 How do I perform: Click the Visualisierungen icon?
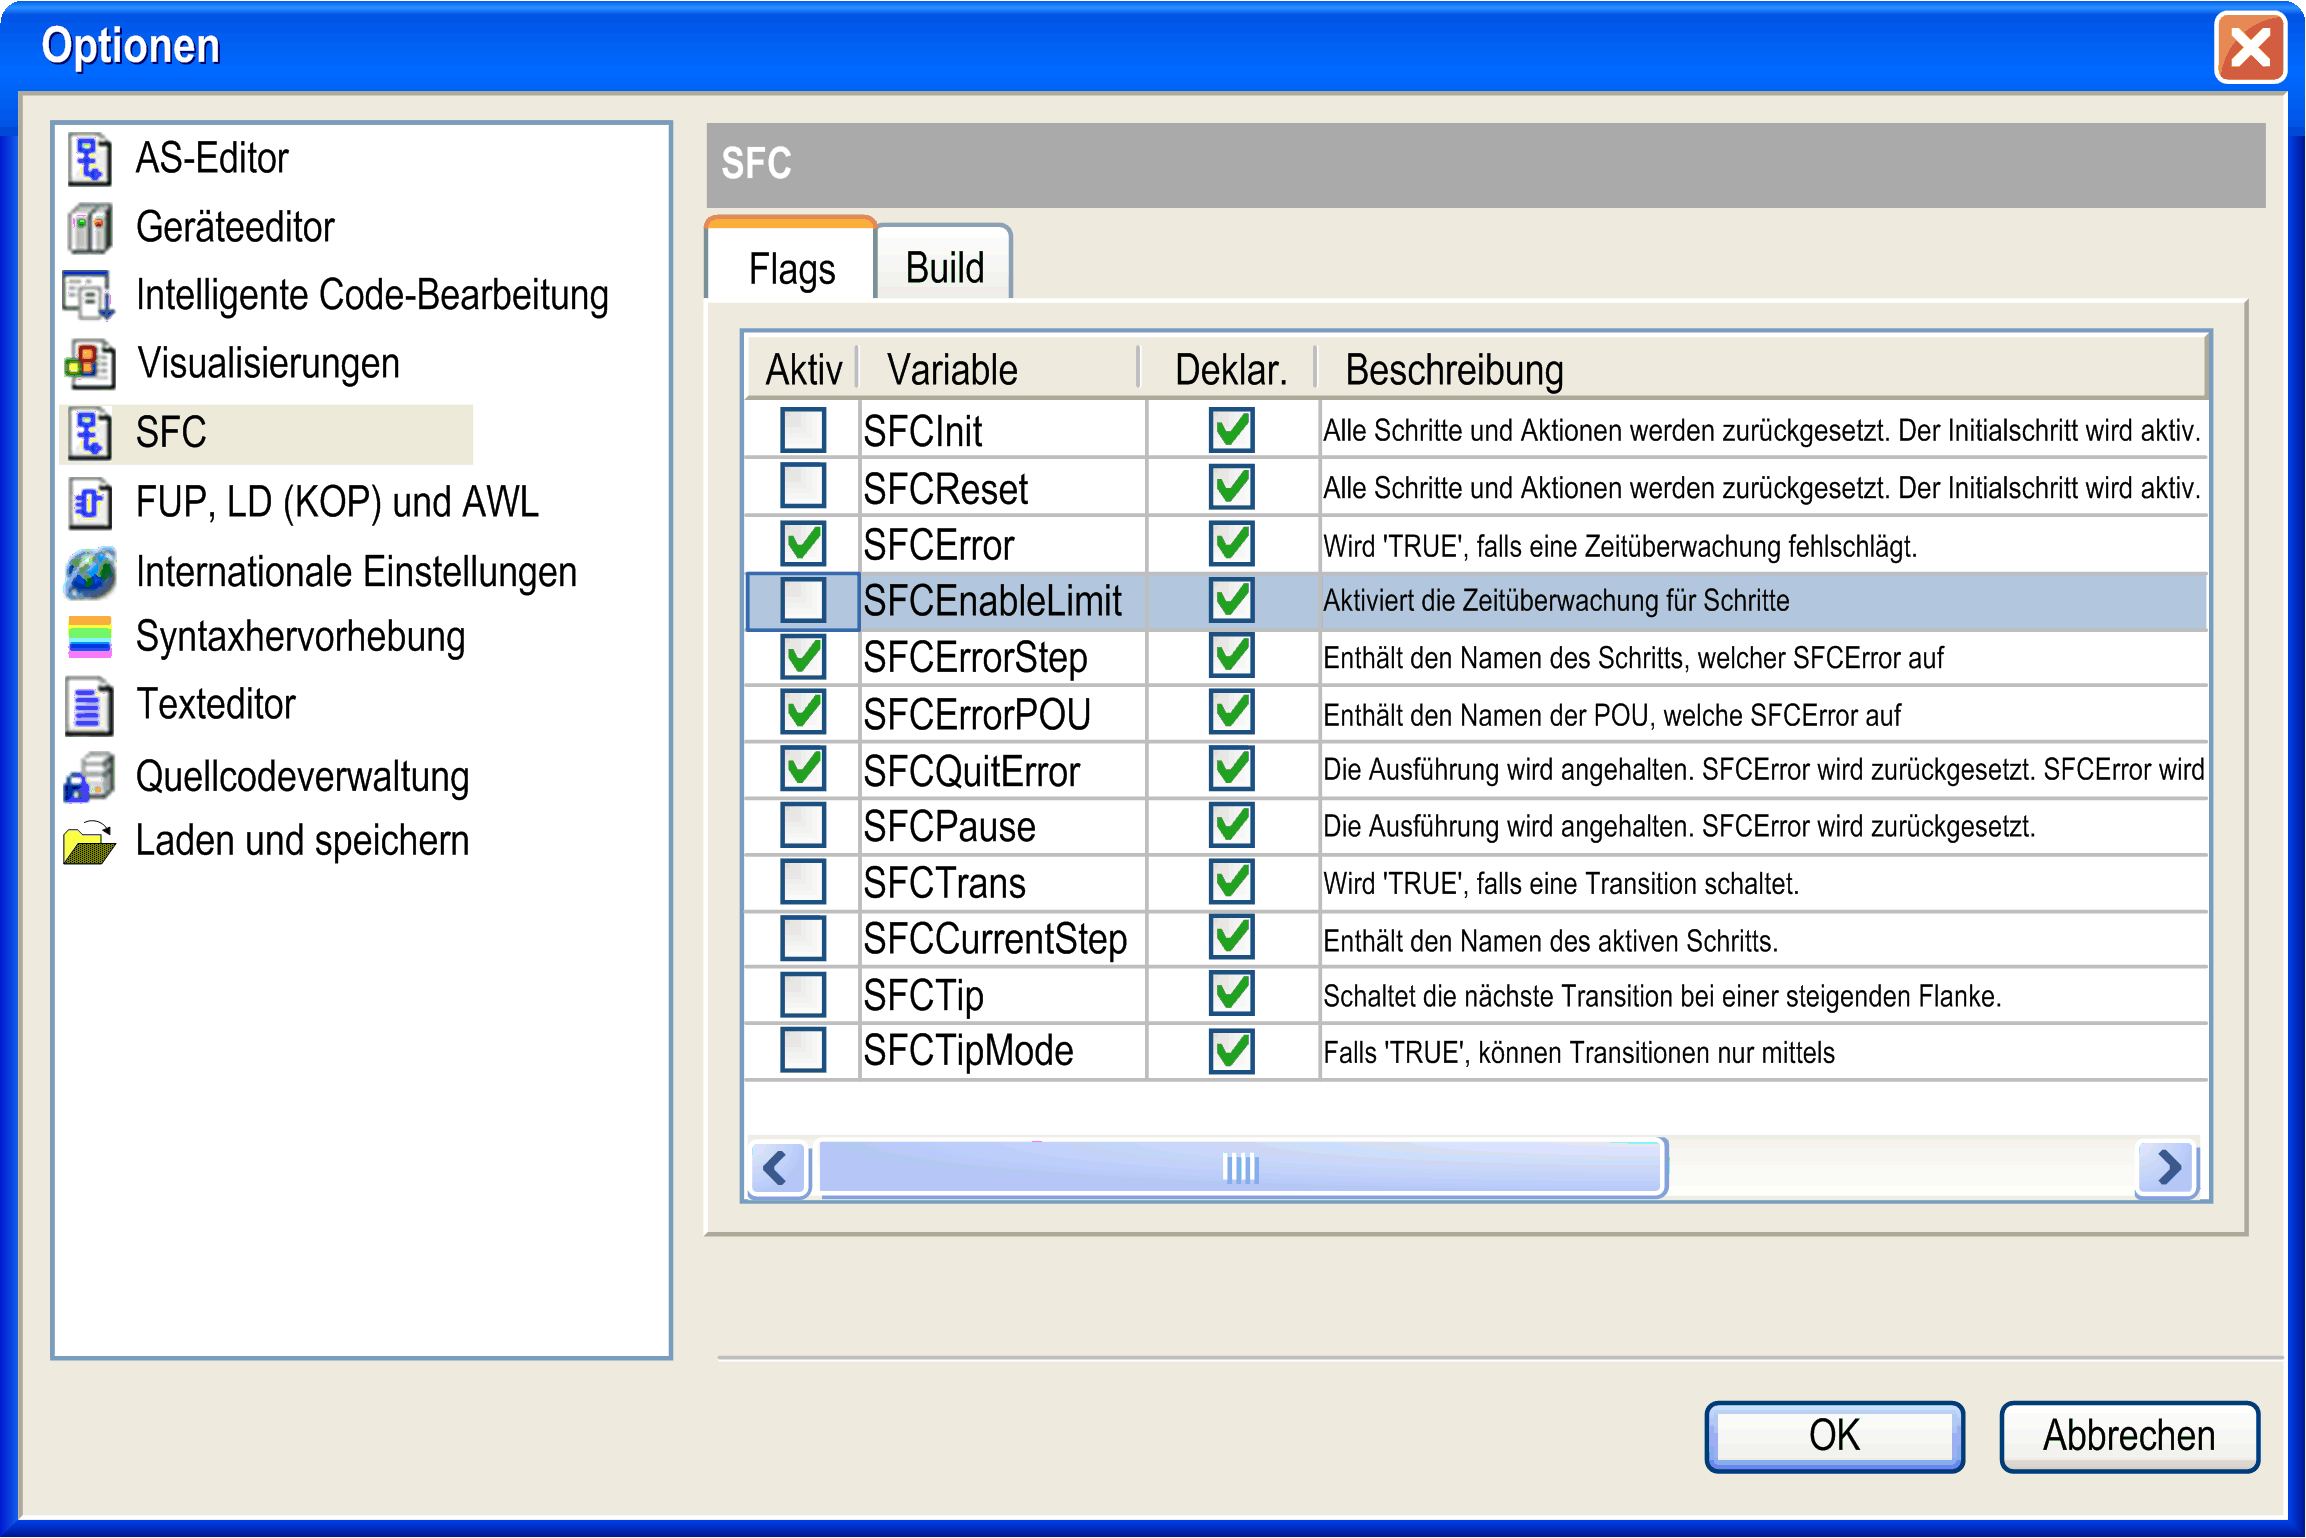click(x=90, y=364)
